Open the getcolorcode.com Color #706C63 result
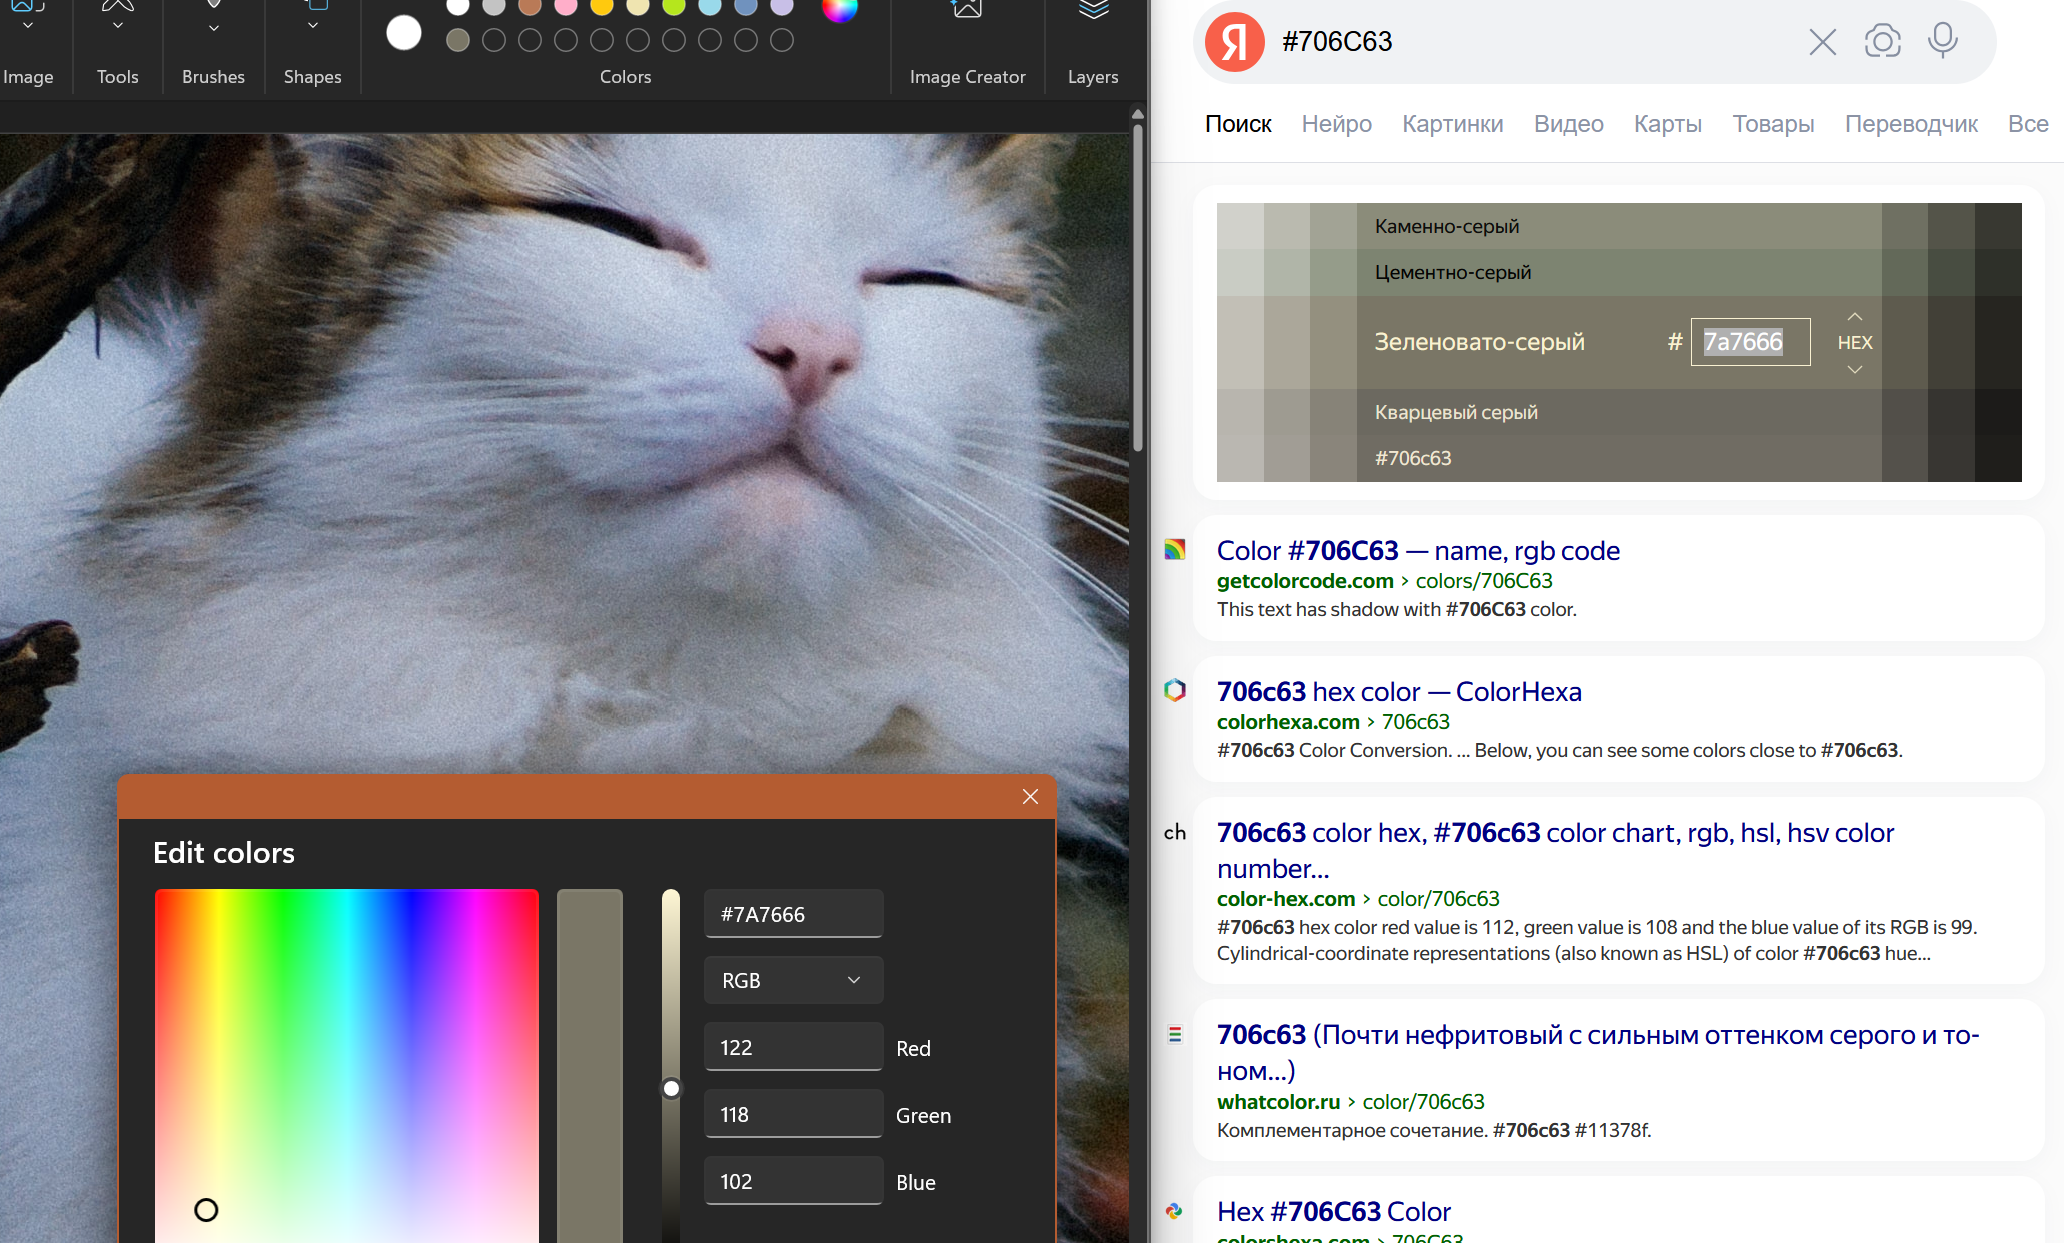Screen dimensions: 2064x1243 [x=1417, y=550]
